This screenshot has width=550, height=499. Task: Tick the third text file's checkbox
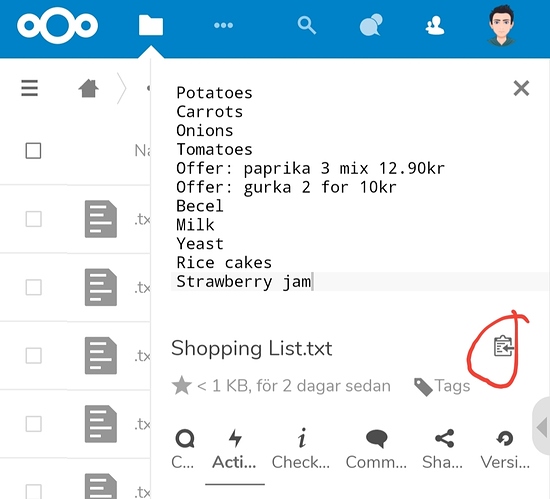(x=33, y=355)
